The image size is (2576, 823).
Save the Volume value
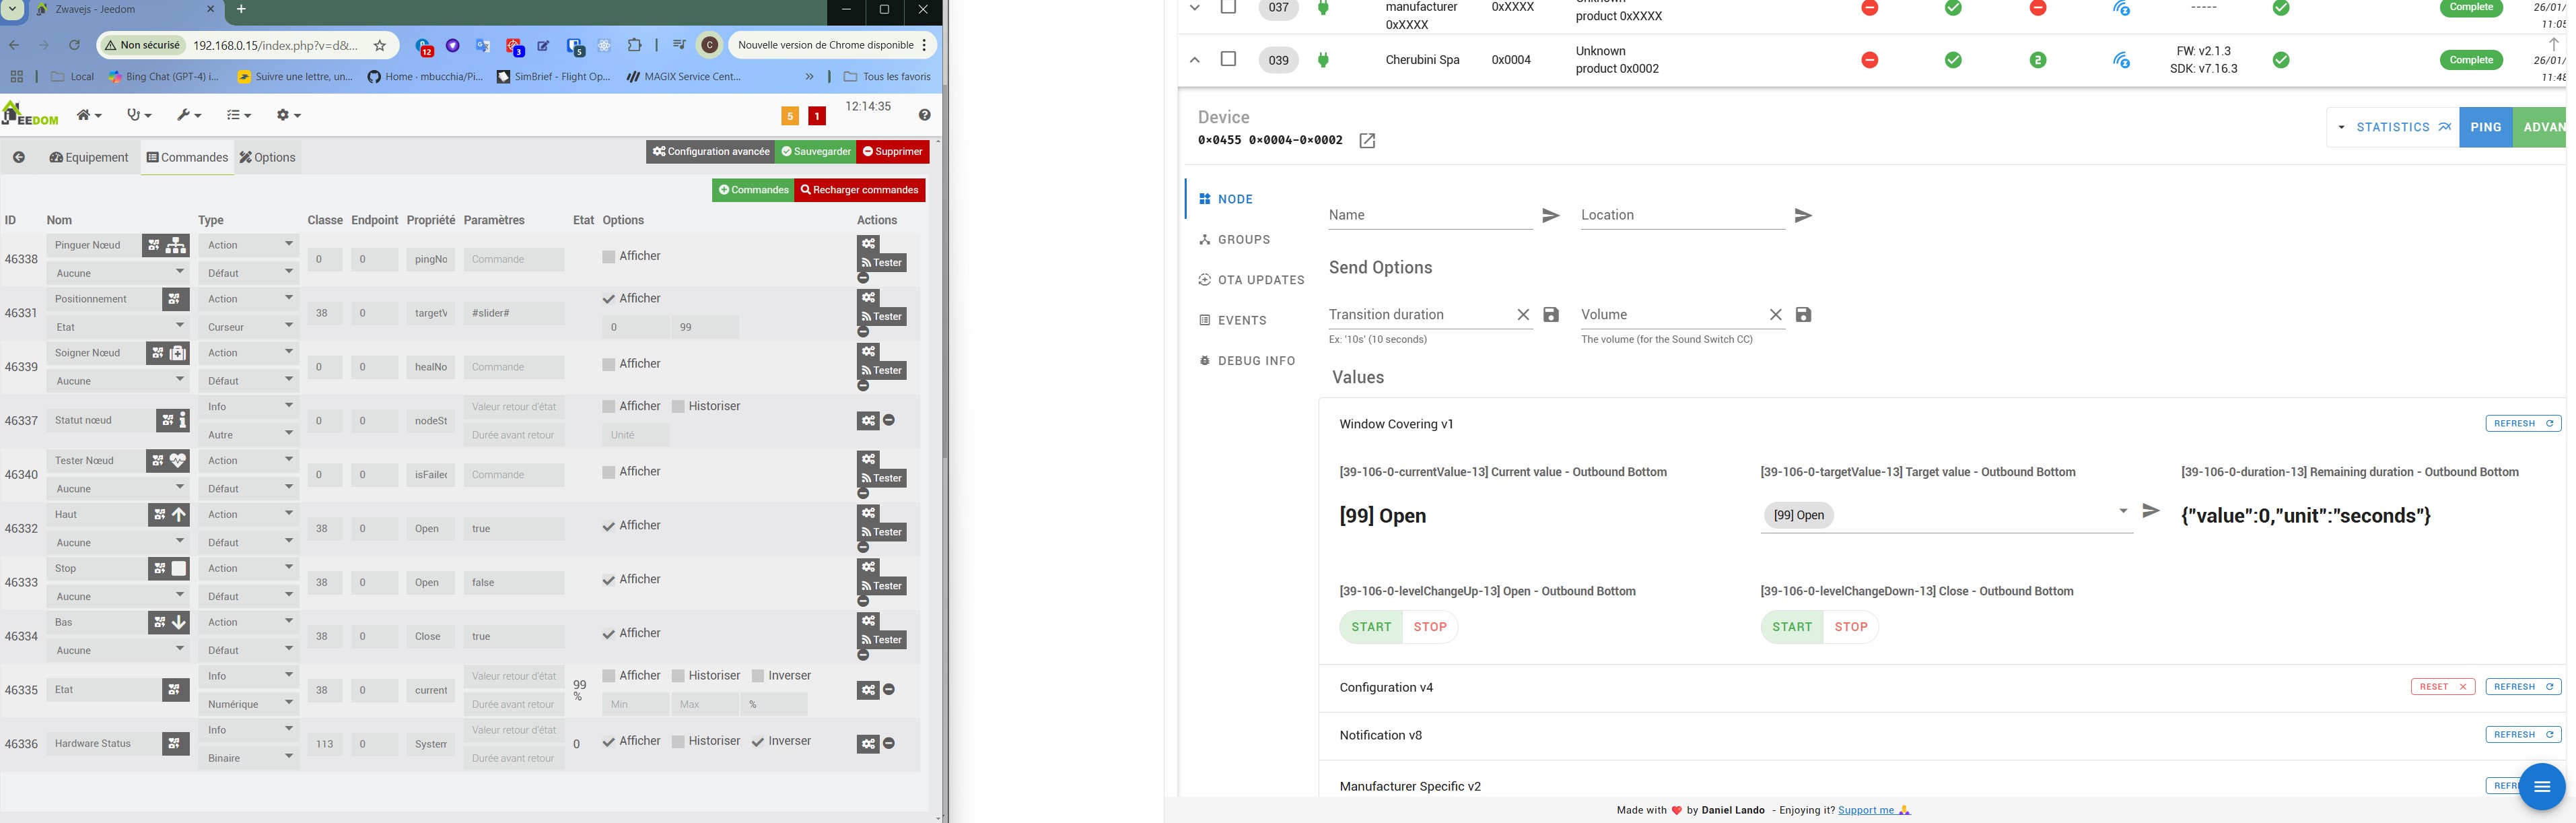pyautogui.click(x=1803, y=315)
